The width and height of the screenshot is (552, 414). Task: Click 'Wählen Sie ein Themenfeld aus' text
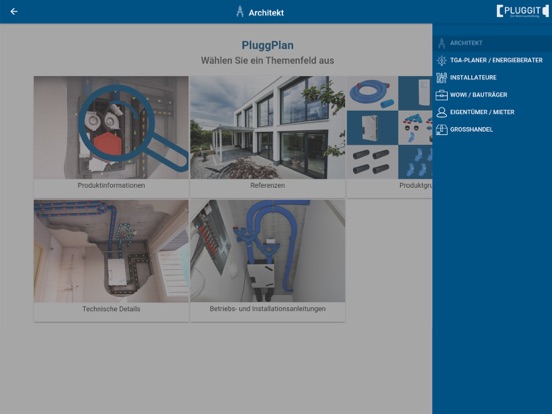tap(268, 61)
